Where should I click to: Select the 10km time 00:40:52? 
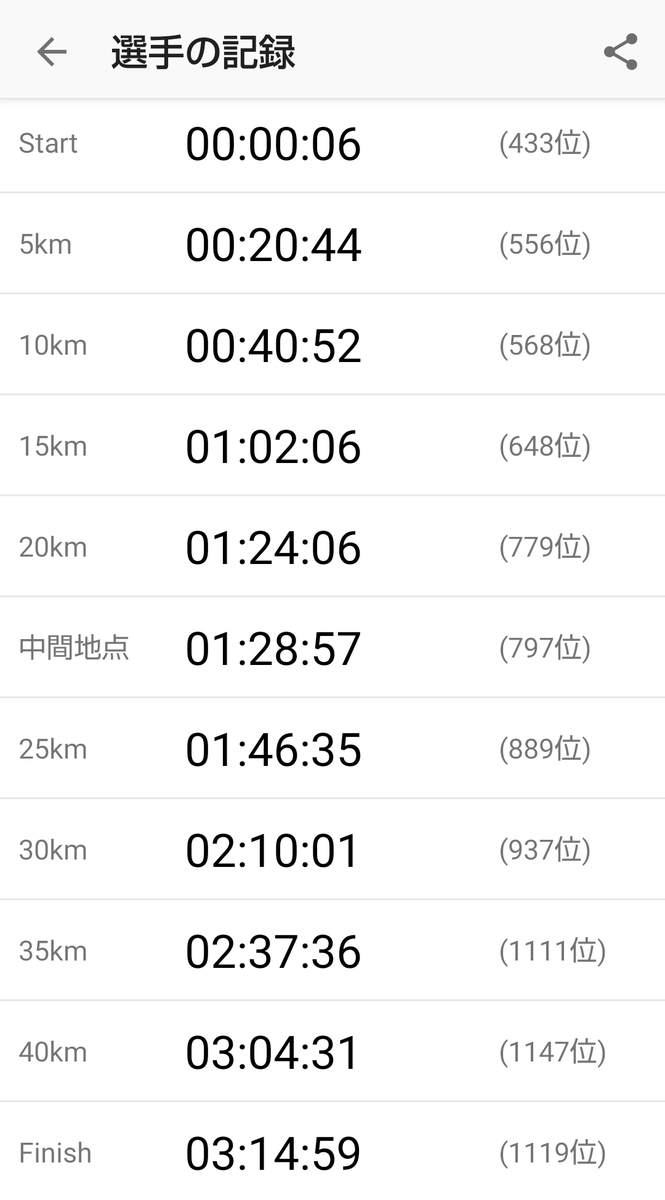click(x=273, y=346)
